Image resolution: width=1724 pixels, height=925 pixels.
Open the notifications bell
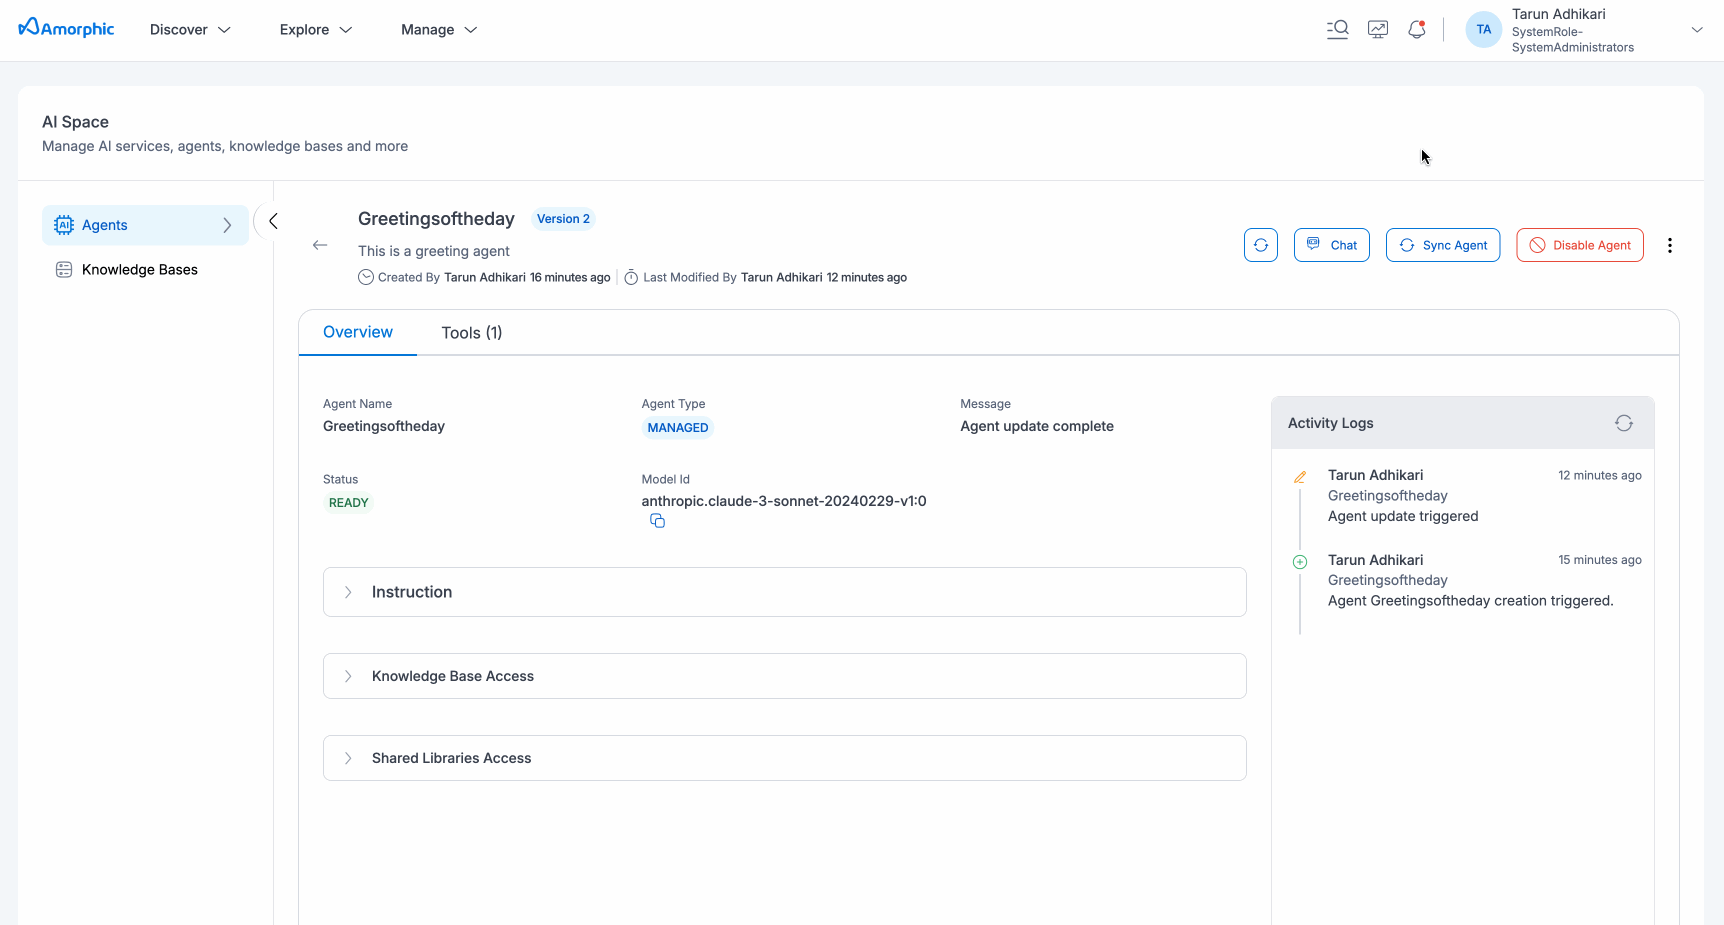1417,30
